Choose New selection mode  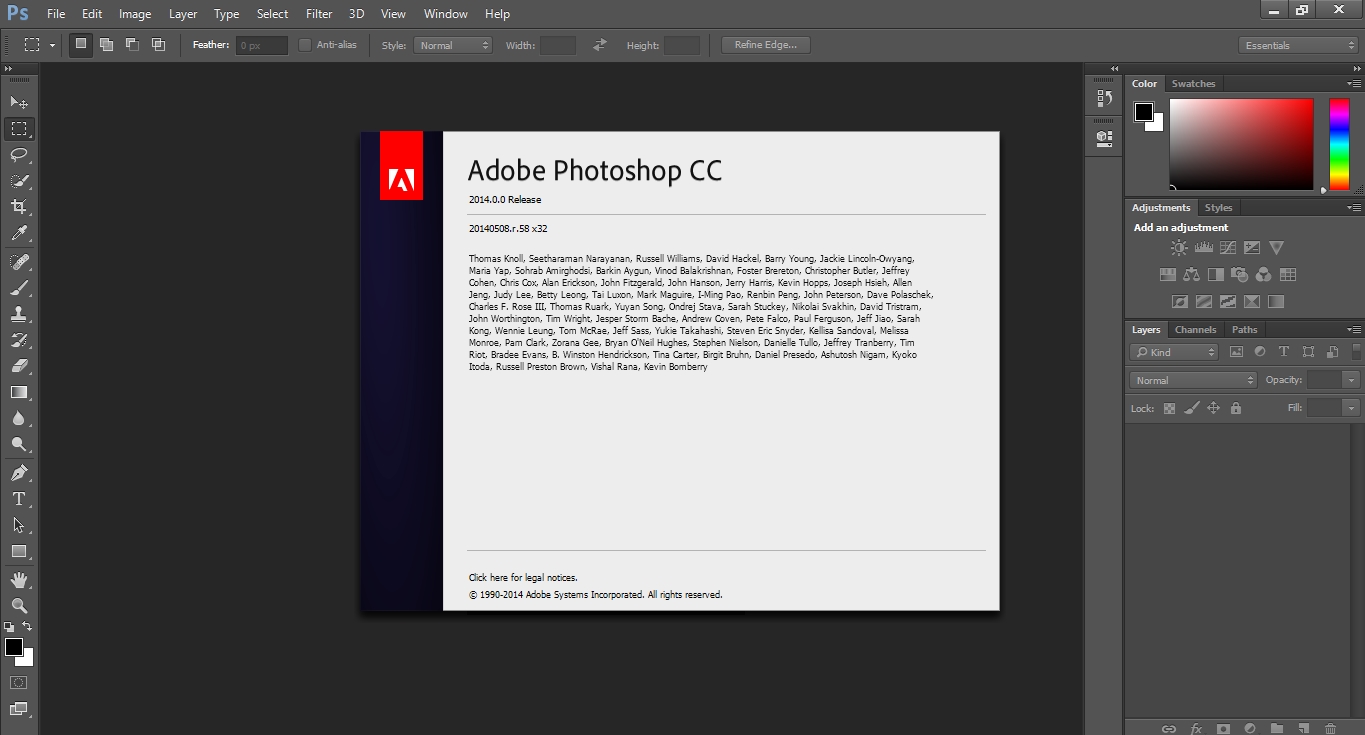pyautogui.click(x=81, y=45)
